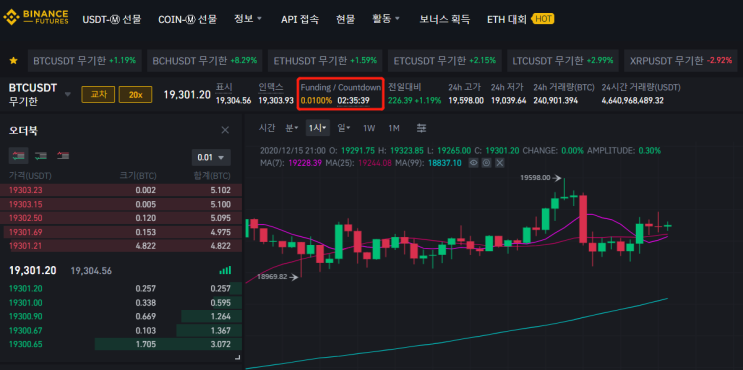Click bid price 19300.90 row
Screen dimensions: 743x370
[x=121, y=316]
